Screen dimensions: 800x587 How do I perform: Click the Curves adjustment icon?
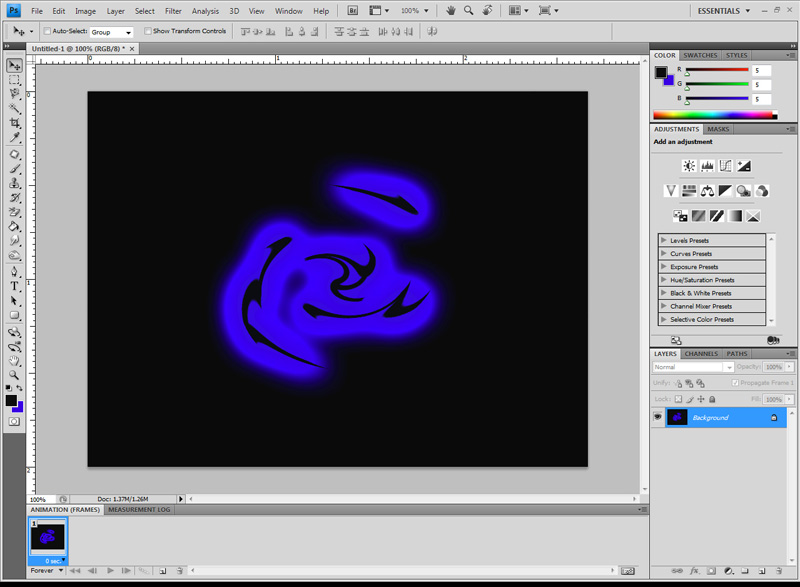[725, 166]
